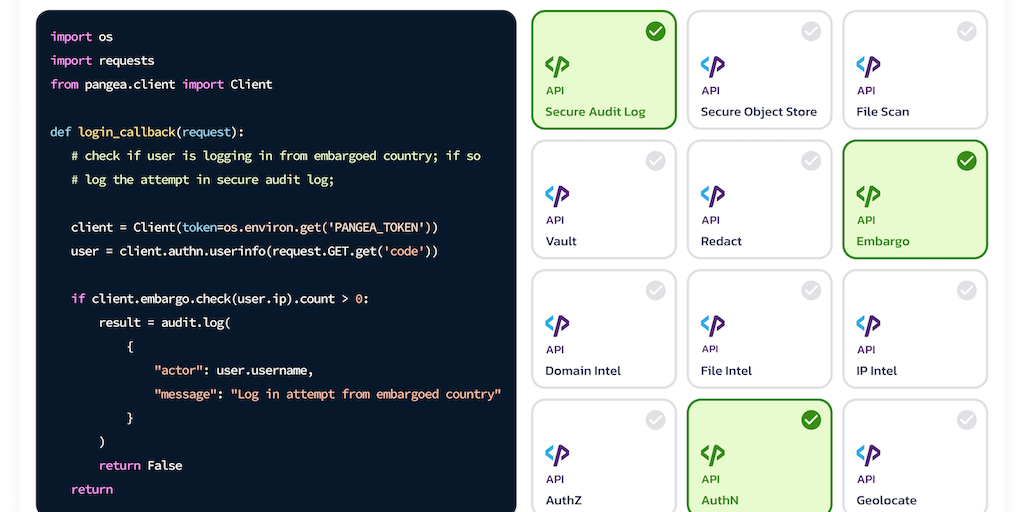Click the 'return False' line

pos(140,466)
